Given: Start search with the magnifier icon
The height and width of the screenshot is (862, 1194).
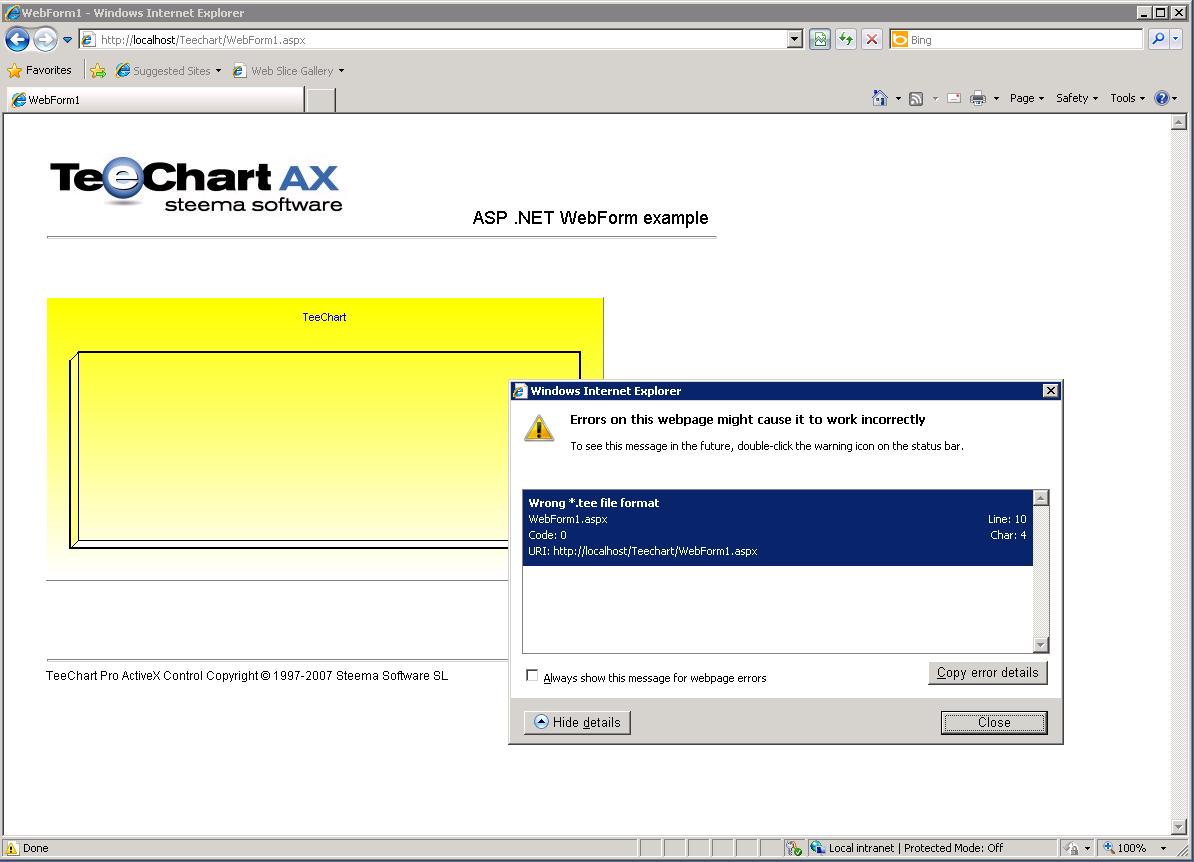Looking at the screenshot, I should tap(1158, 39).
